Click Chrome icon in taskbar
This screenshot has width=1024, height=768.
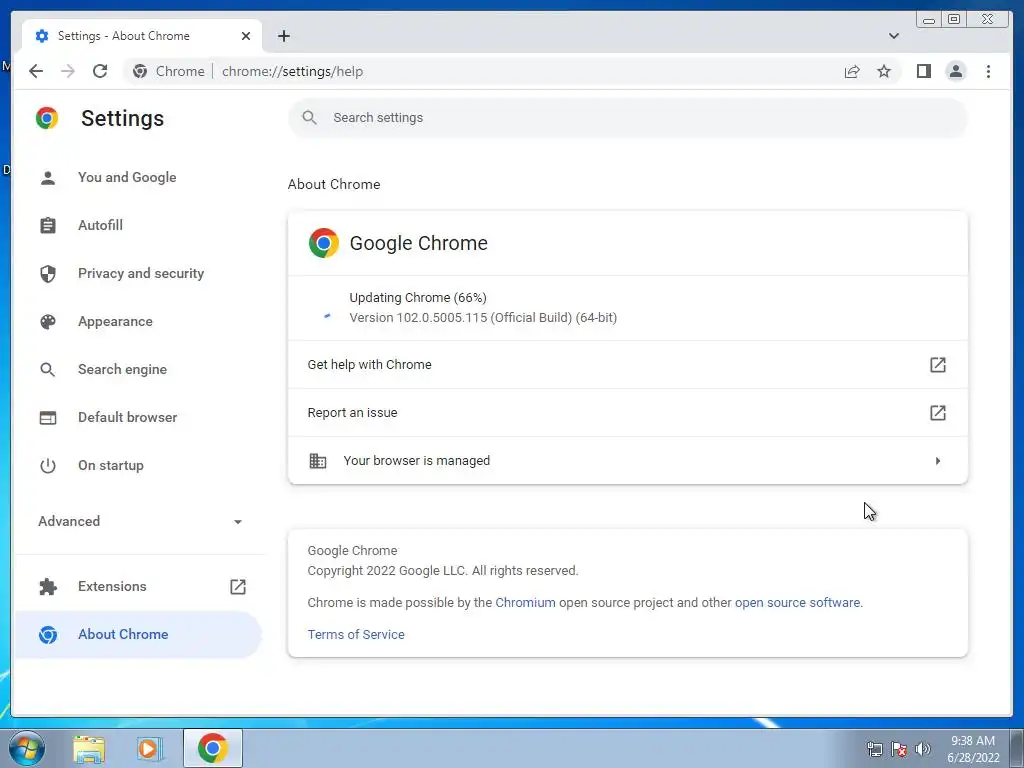[x=212, y=748]
